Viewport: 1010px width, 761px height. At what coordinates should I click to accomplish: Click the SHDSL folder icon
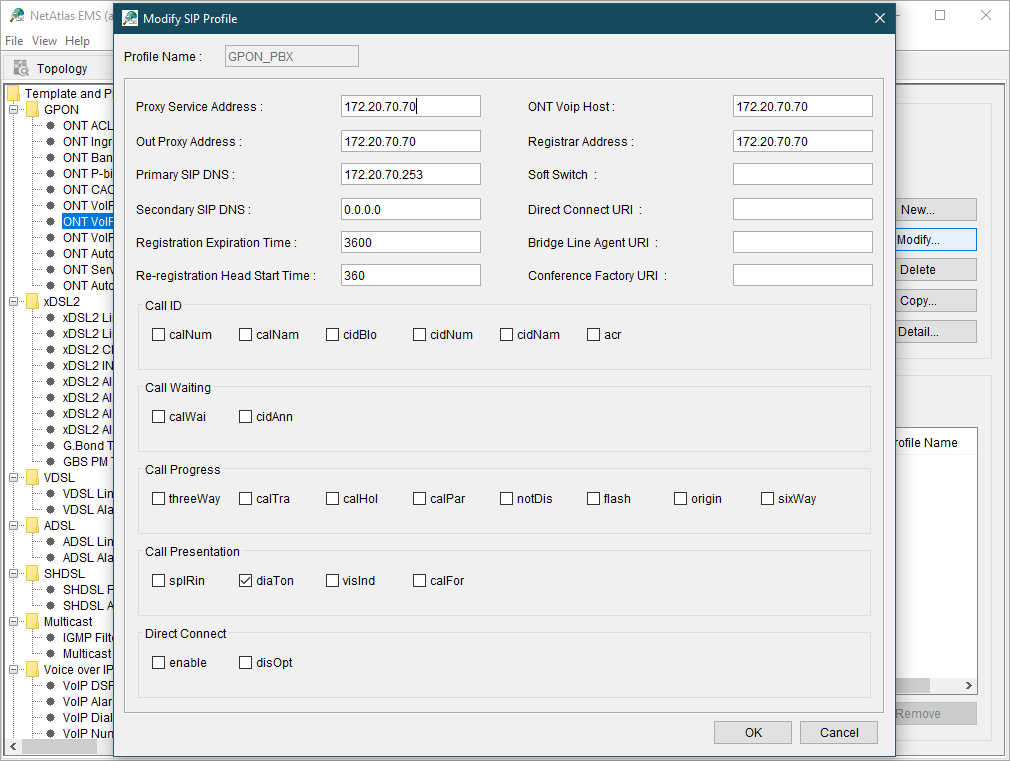(32, 574)
